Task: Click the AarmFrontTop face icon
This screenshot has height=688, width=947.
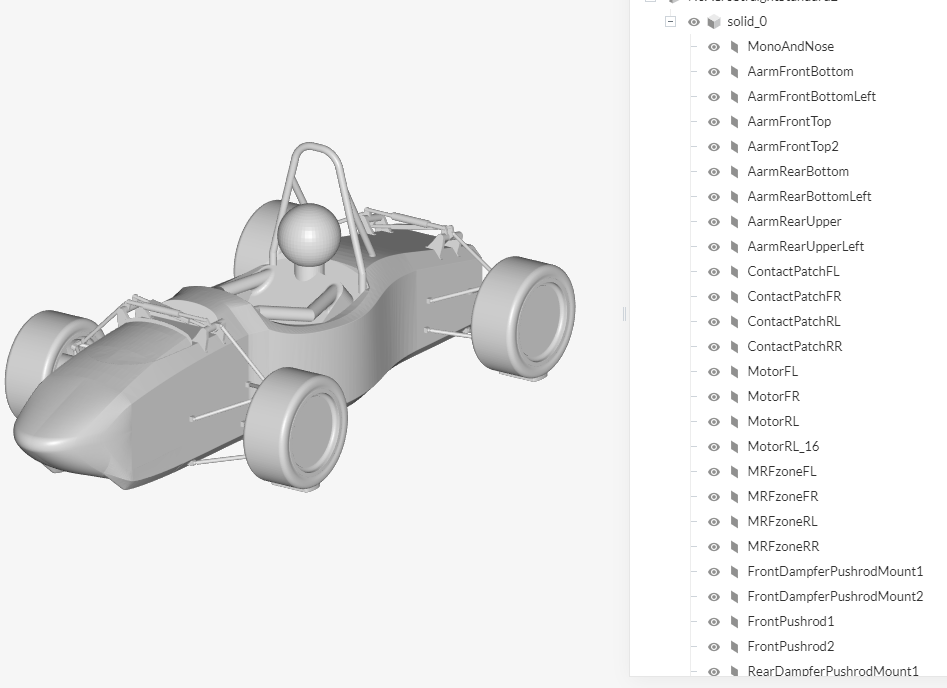Action: (734, 122)
